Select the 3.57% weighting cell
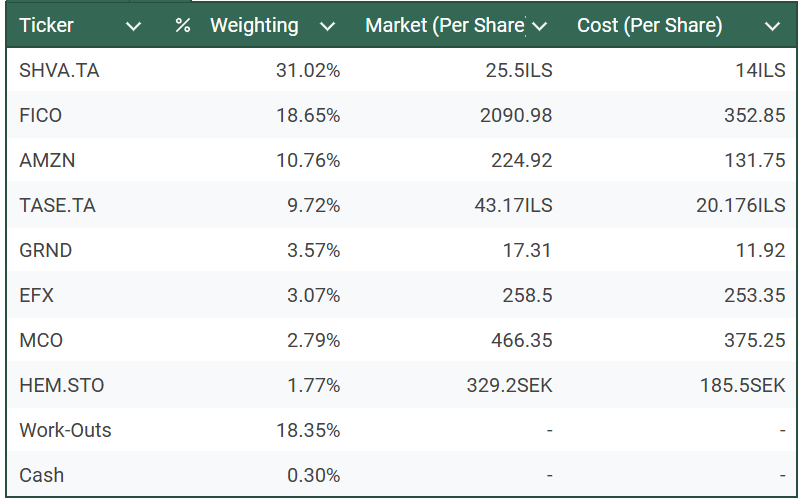The image size is (801, 501). pyautogui.click(x=314, y=250)
